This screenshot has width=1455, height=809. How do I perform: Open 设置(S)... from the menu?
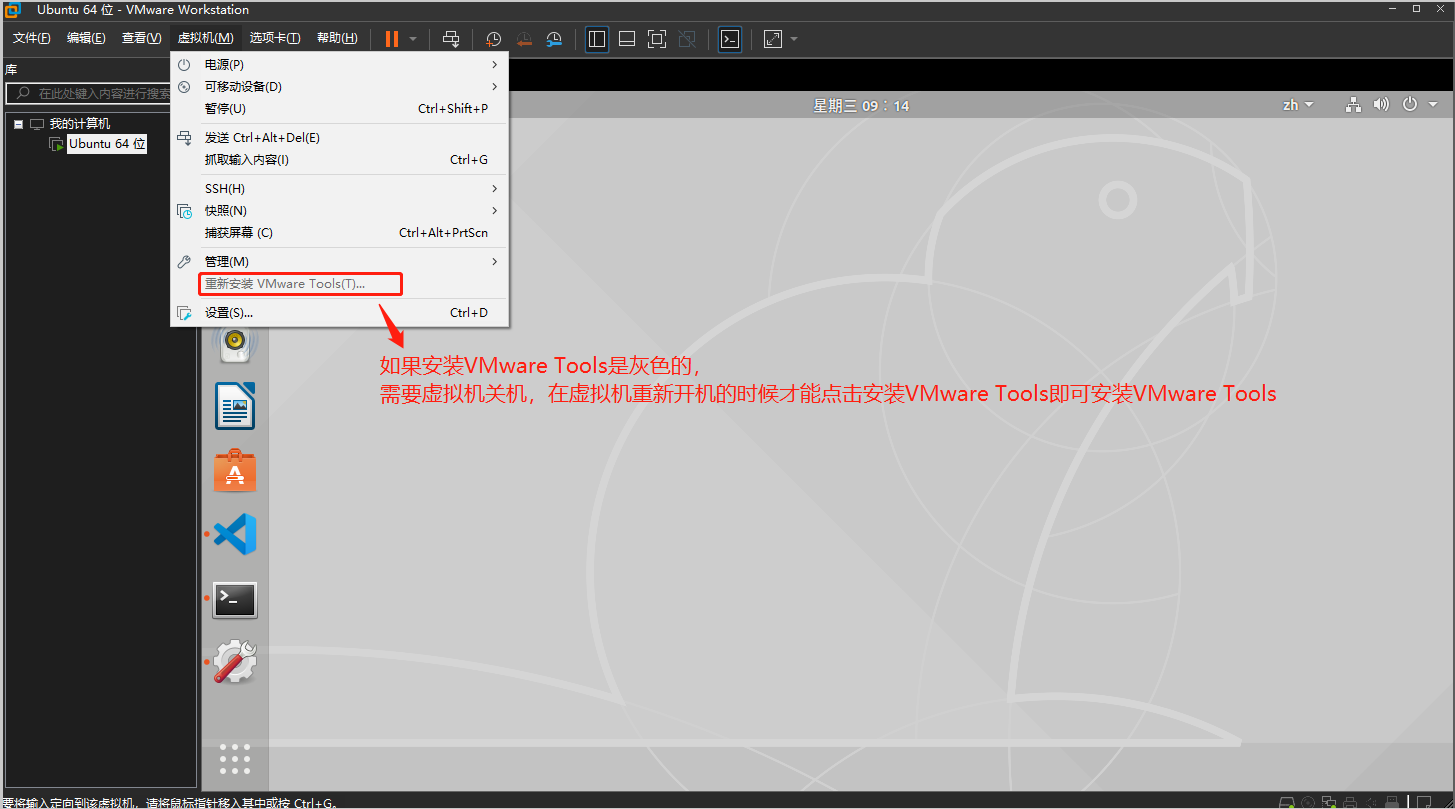(340, 313)
